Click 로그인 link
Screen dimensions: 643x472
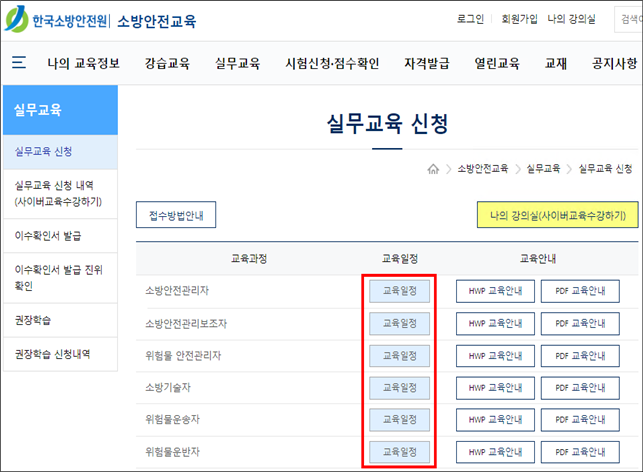[470, 19]
